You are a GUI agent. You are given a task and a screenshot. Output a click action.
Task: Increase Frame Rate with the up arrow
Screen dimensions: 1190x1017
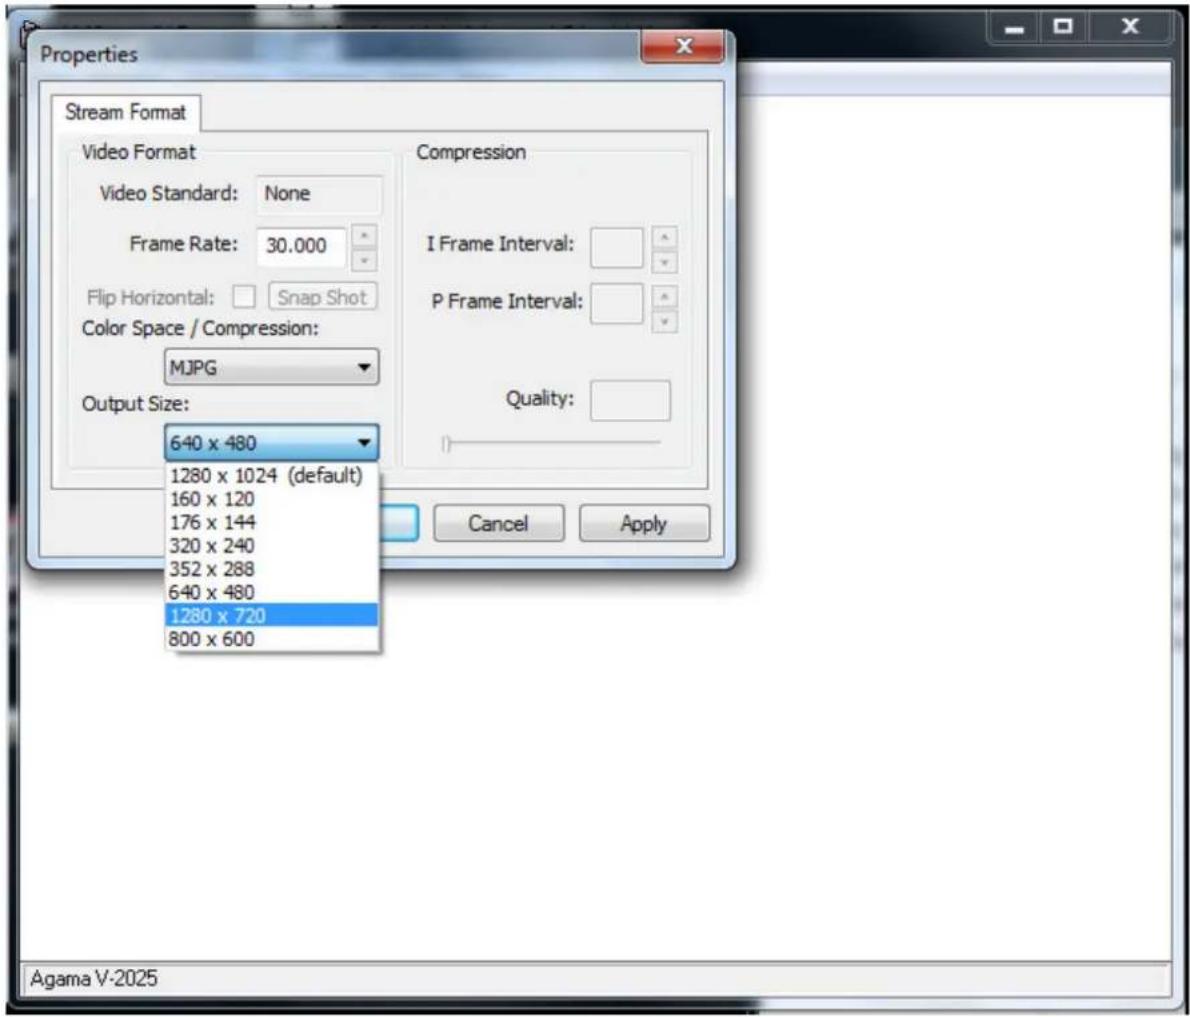[x=364, y=236]
